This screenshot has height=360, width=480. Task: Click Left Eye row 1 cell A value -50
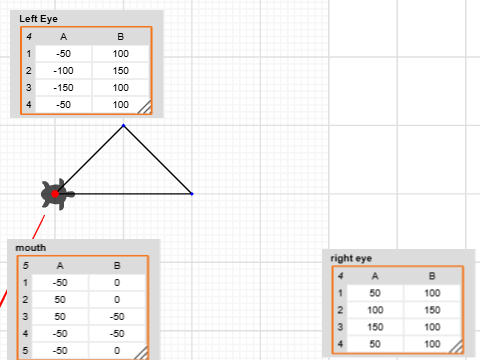[x=63, y=54]
